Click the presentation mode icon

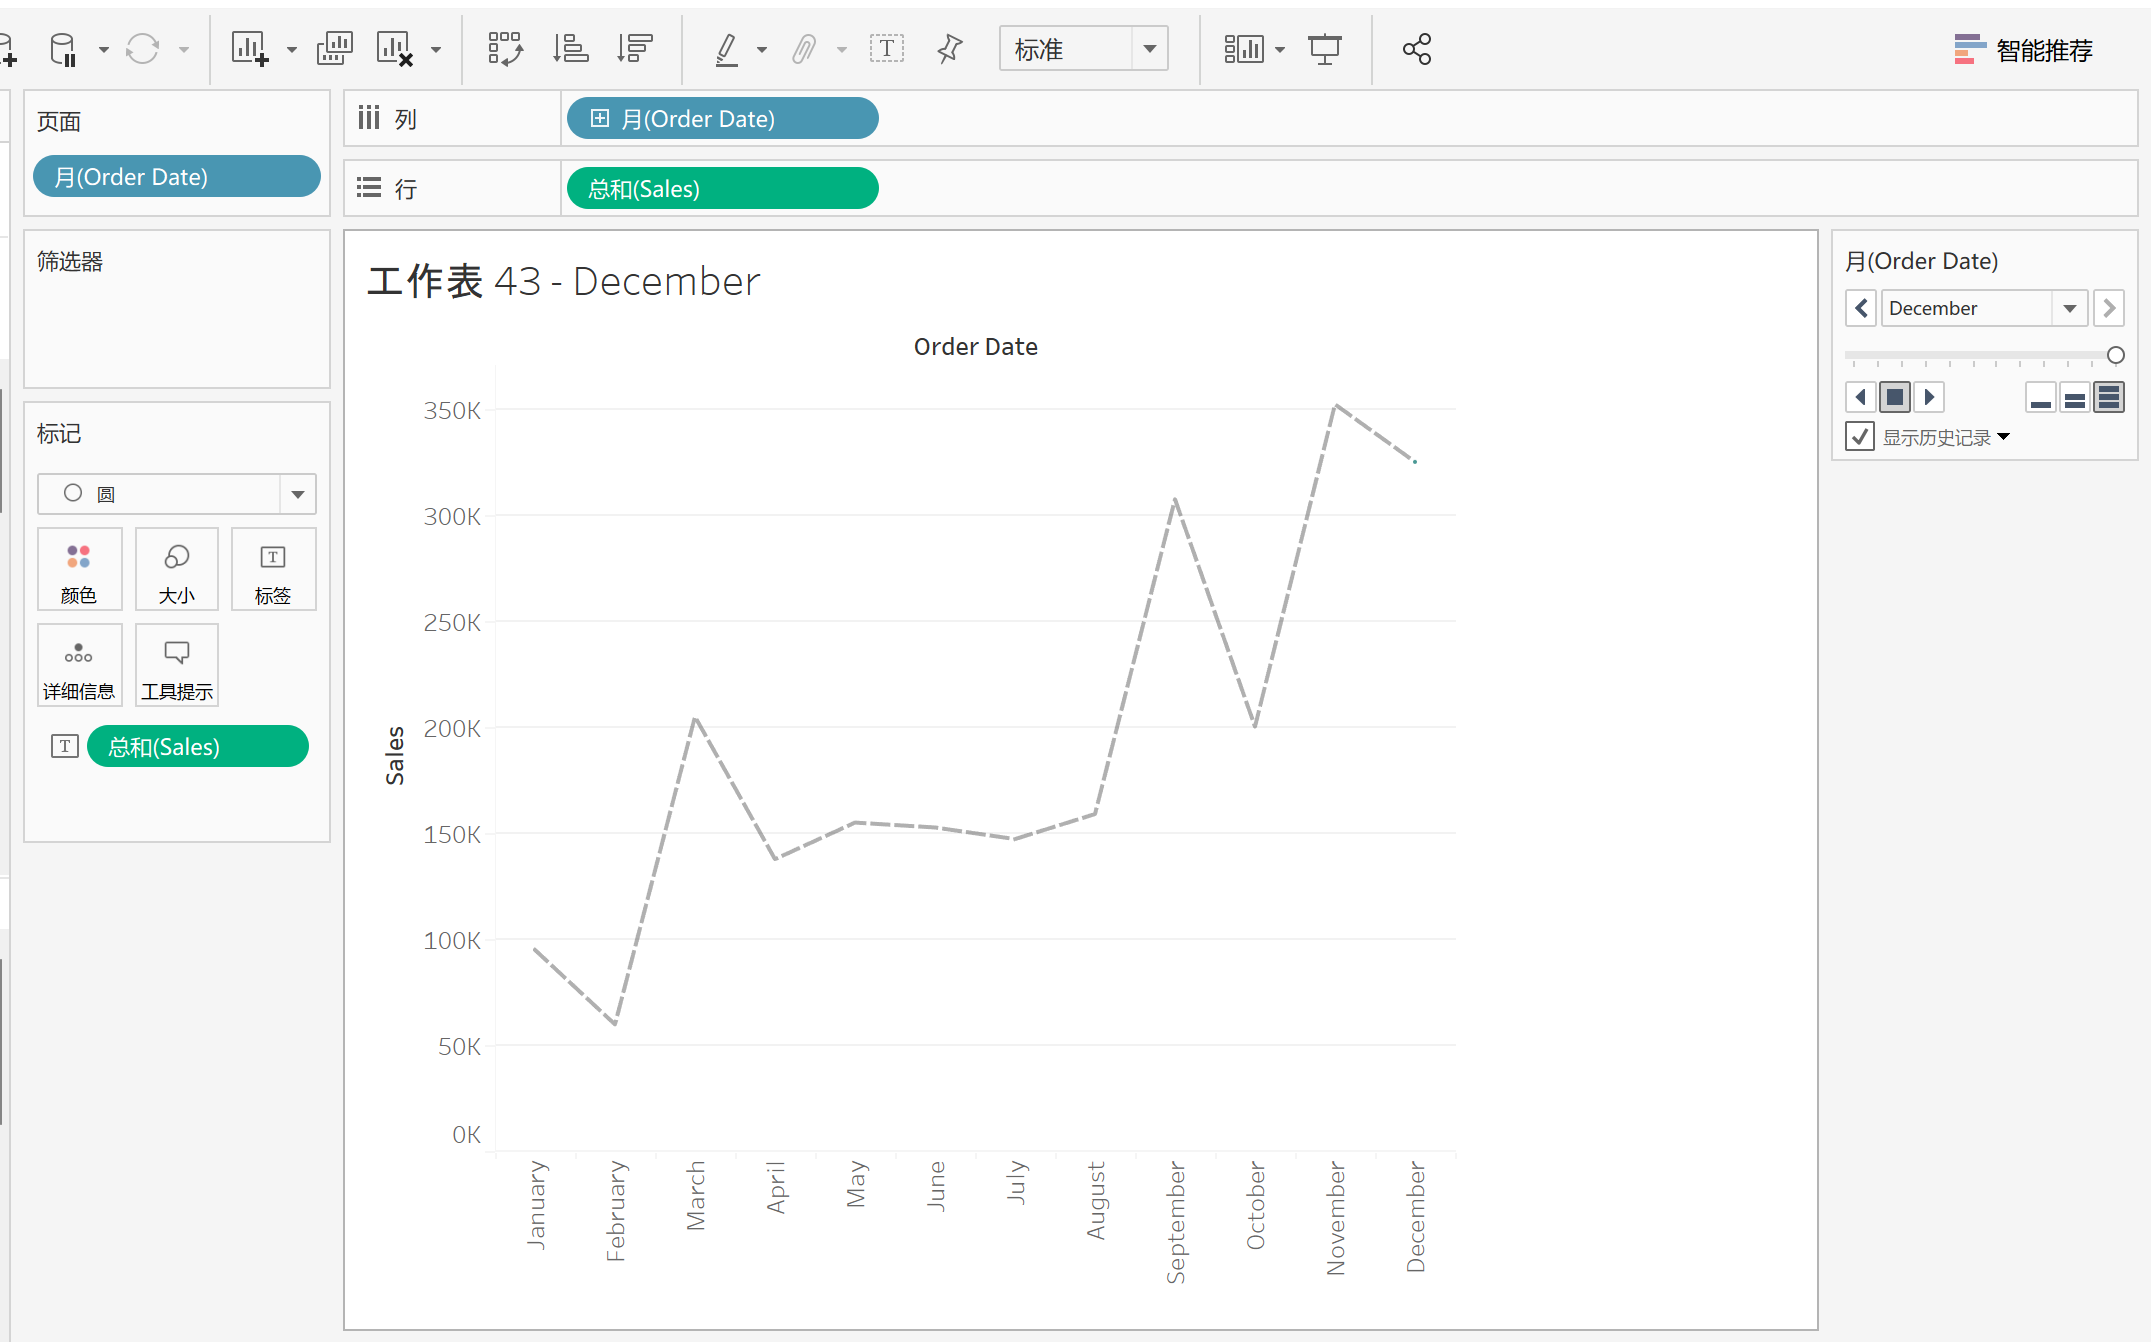pos(1325,49)
